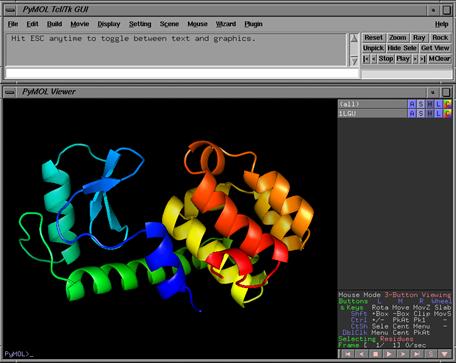The width and height of the screenshot is (456, 363).
Task: Click the command input field in Tcl/Tk GUI
Action: click(x=182, y=73)
